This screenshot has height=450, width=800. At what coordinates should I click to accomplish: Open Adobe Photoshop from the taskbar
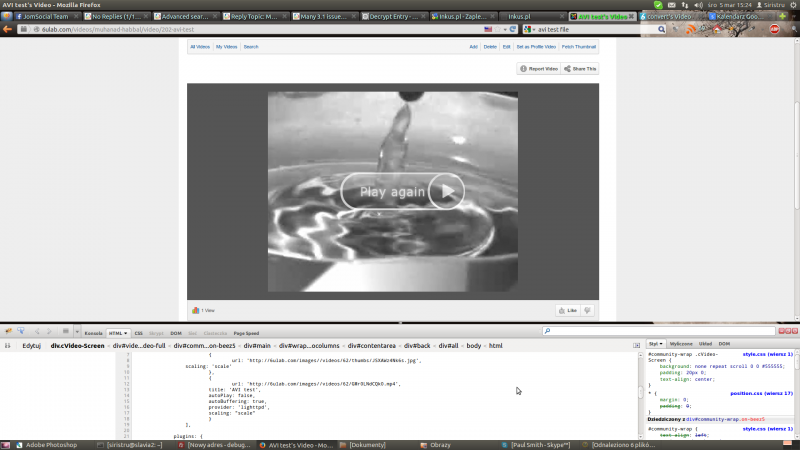pyautogui.click(x=47, y=445)
